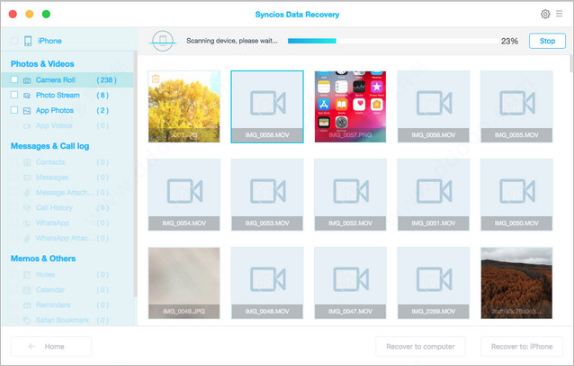Select the IMG_0050.MOV video thumbnail

pos(516,195)
